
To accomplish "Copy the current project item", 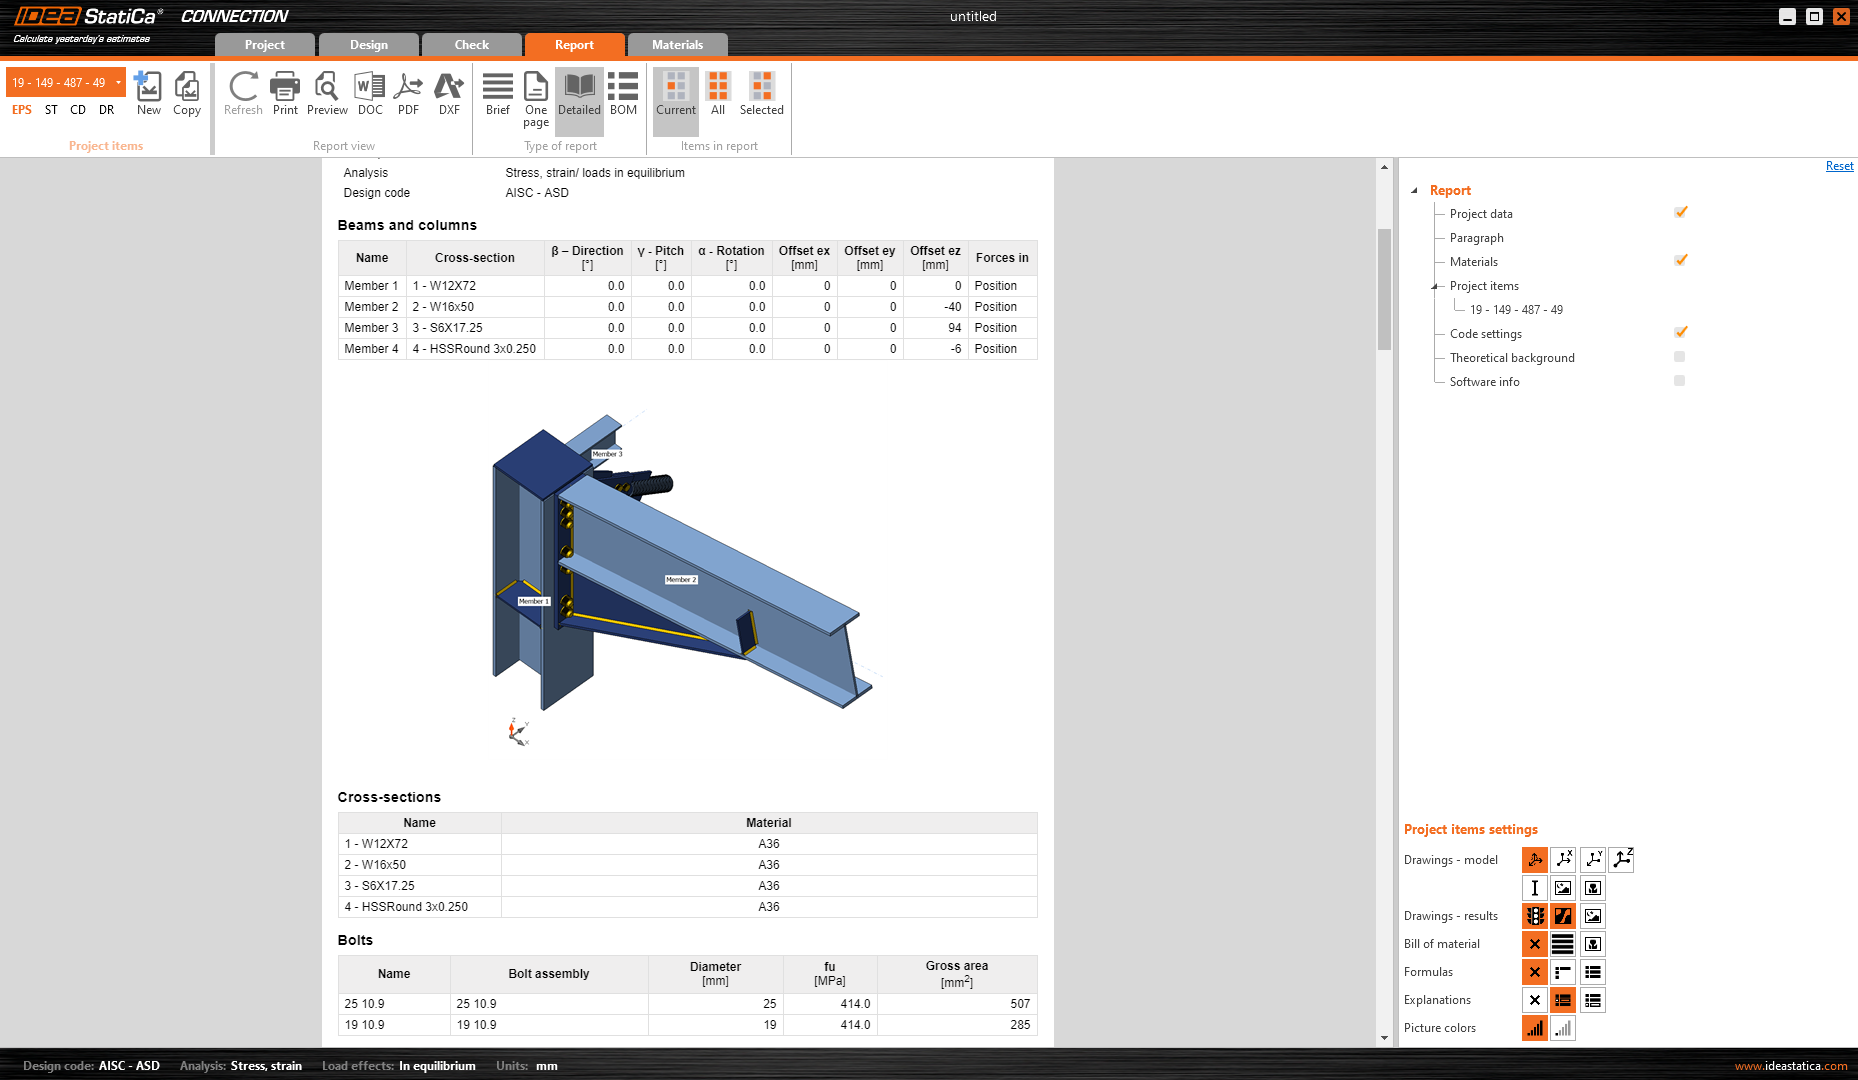I will click(x=187, y=94).
